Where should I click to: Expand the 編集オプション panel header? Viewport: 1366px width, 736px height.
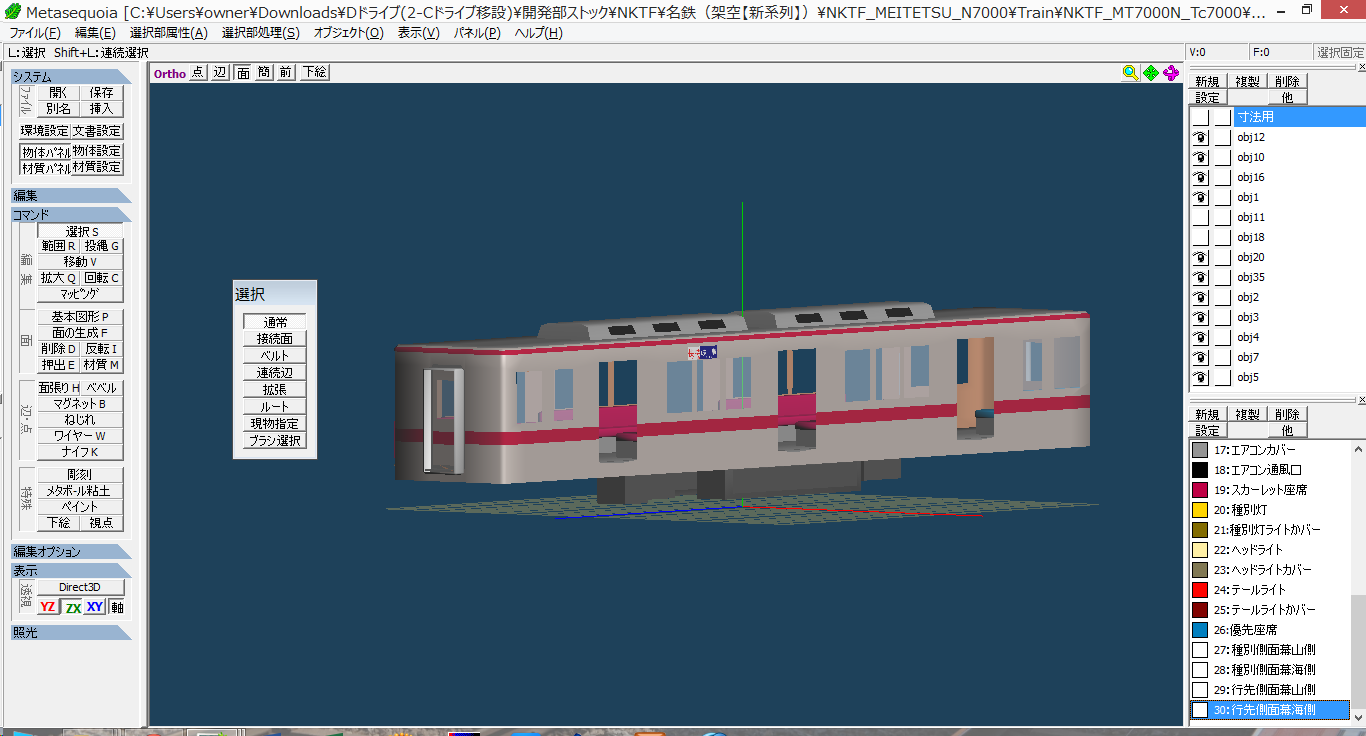click(71, 552)
